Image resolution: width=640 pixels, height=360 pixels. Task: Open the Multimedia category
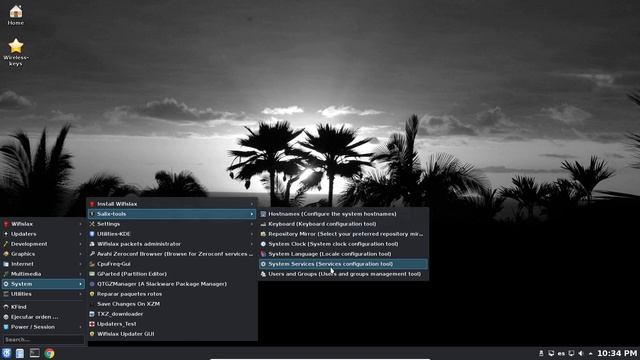click(x=43, y=274)
